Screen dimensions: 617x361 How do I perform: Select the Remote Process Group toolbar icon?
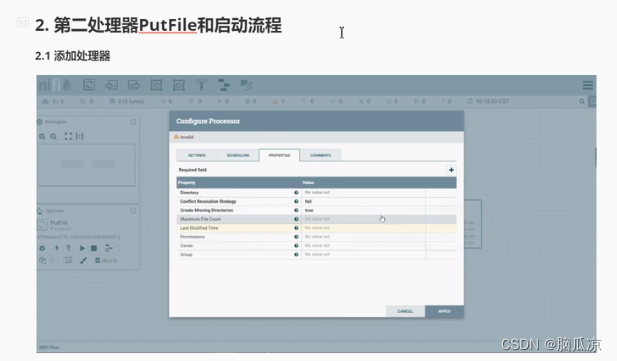click(x=179, y=85)
